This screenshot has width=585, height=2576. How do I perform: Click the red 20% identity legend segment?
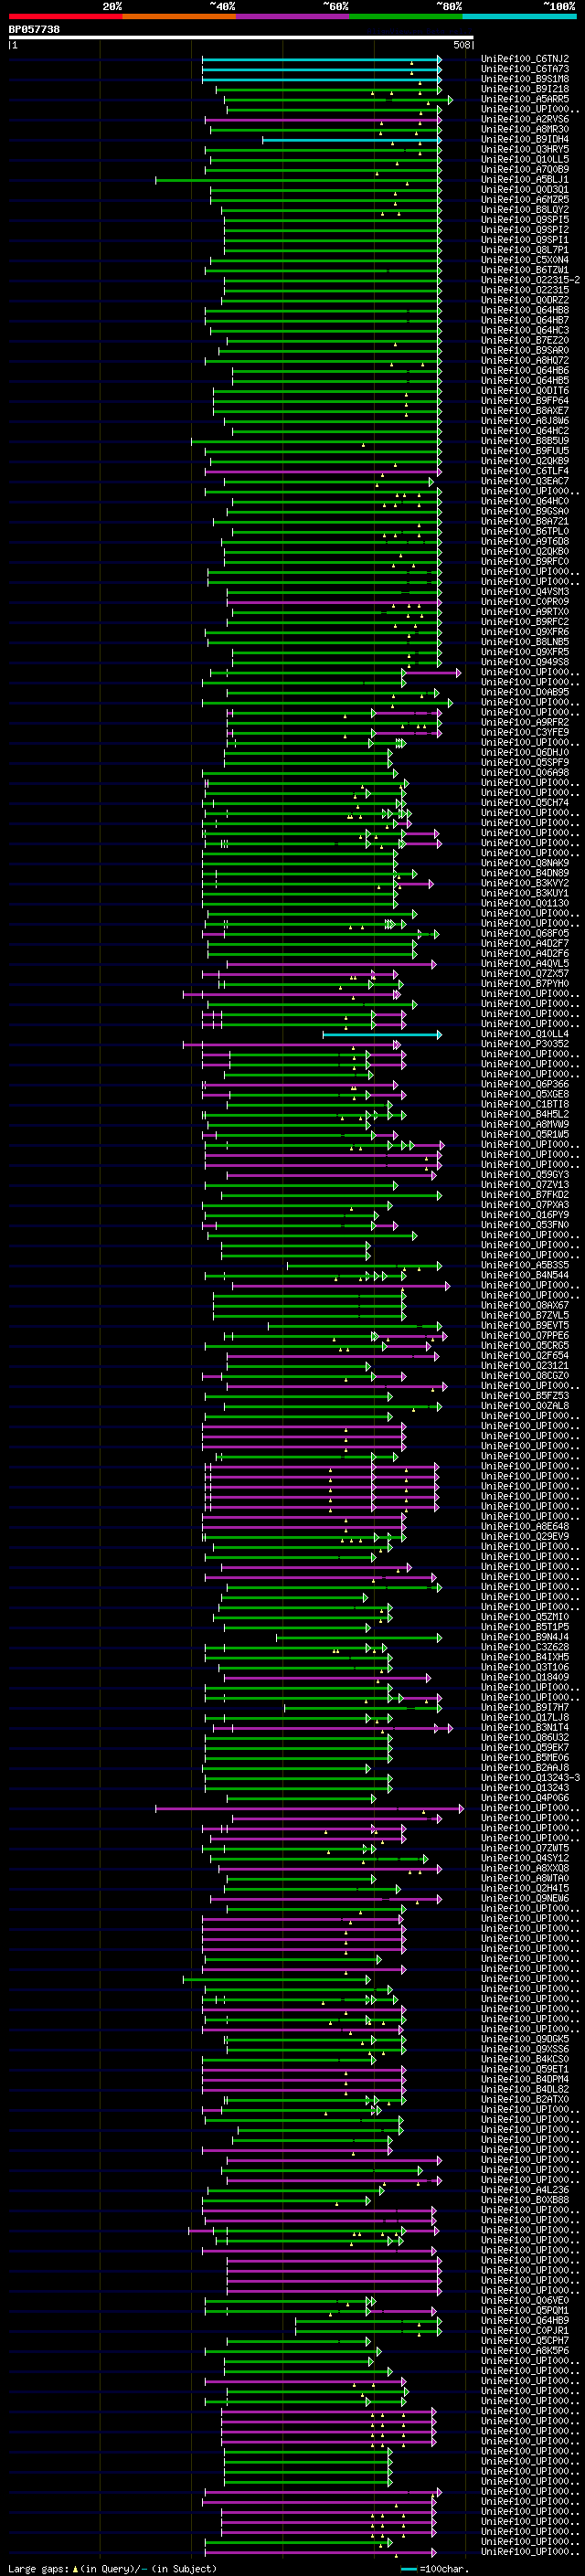tap(65, 16)
